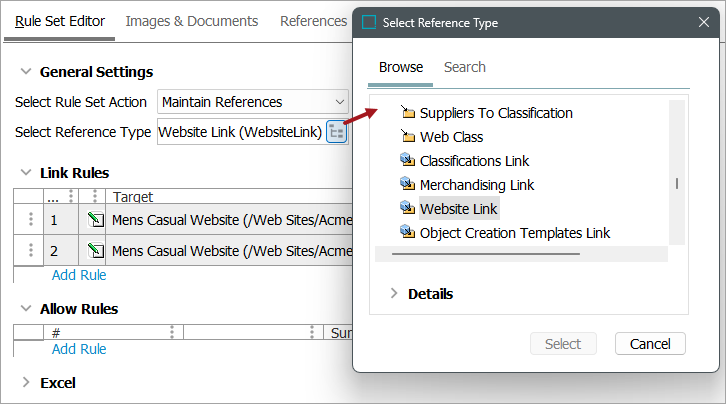
Task: Click the target icon in link rule 2
Action: pyautogui.click(x=95, y=250)
